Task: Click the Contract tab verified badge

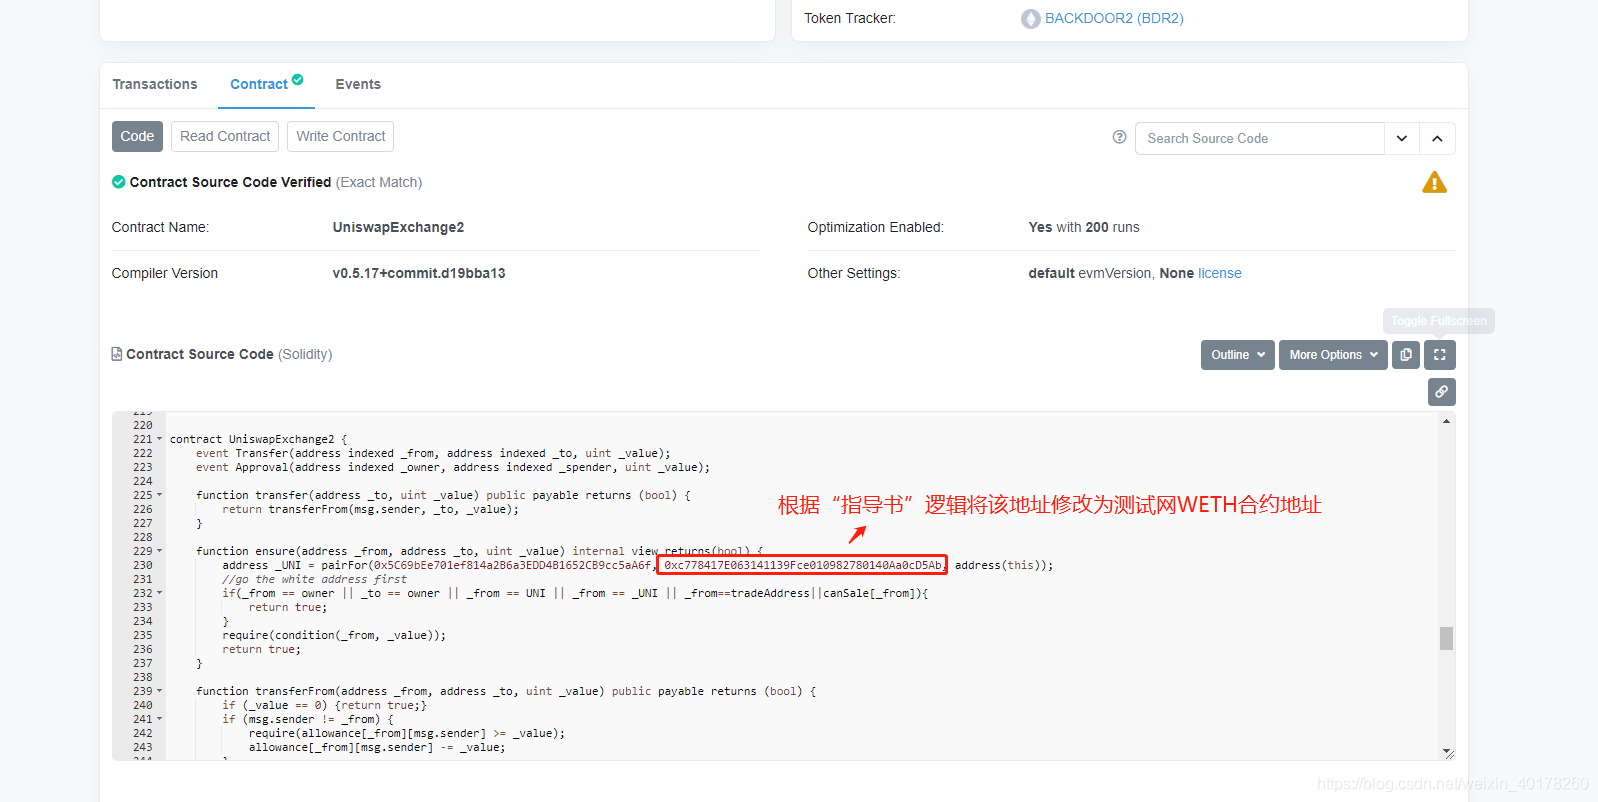Action: (x=297, y=80)
